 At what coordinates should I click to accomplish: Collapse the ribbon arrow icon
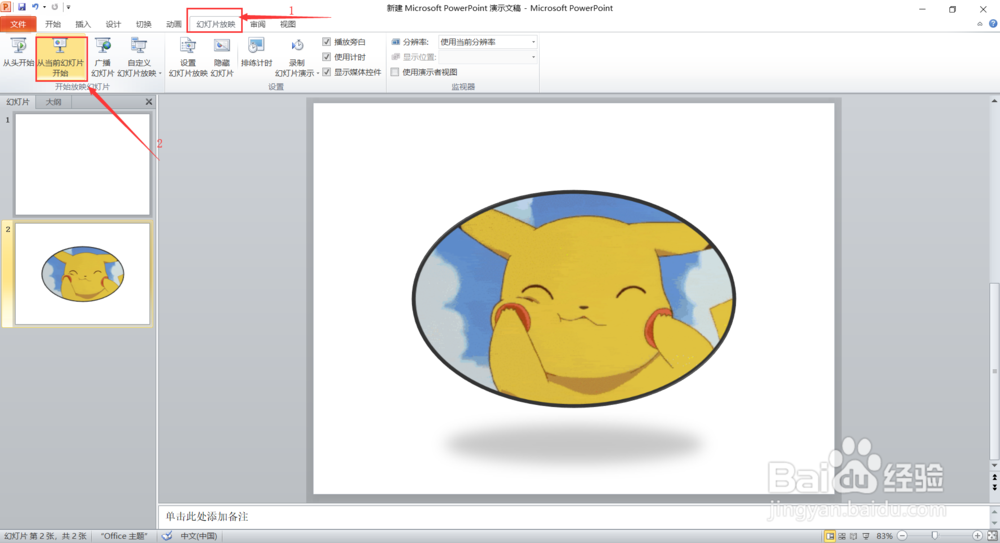[980, 24]
